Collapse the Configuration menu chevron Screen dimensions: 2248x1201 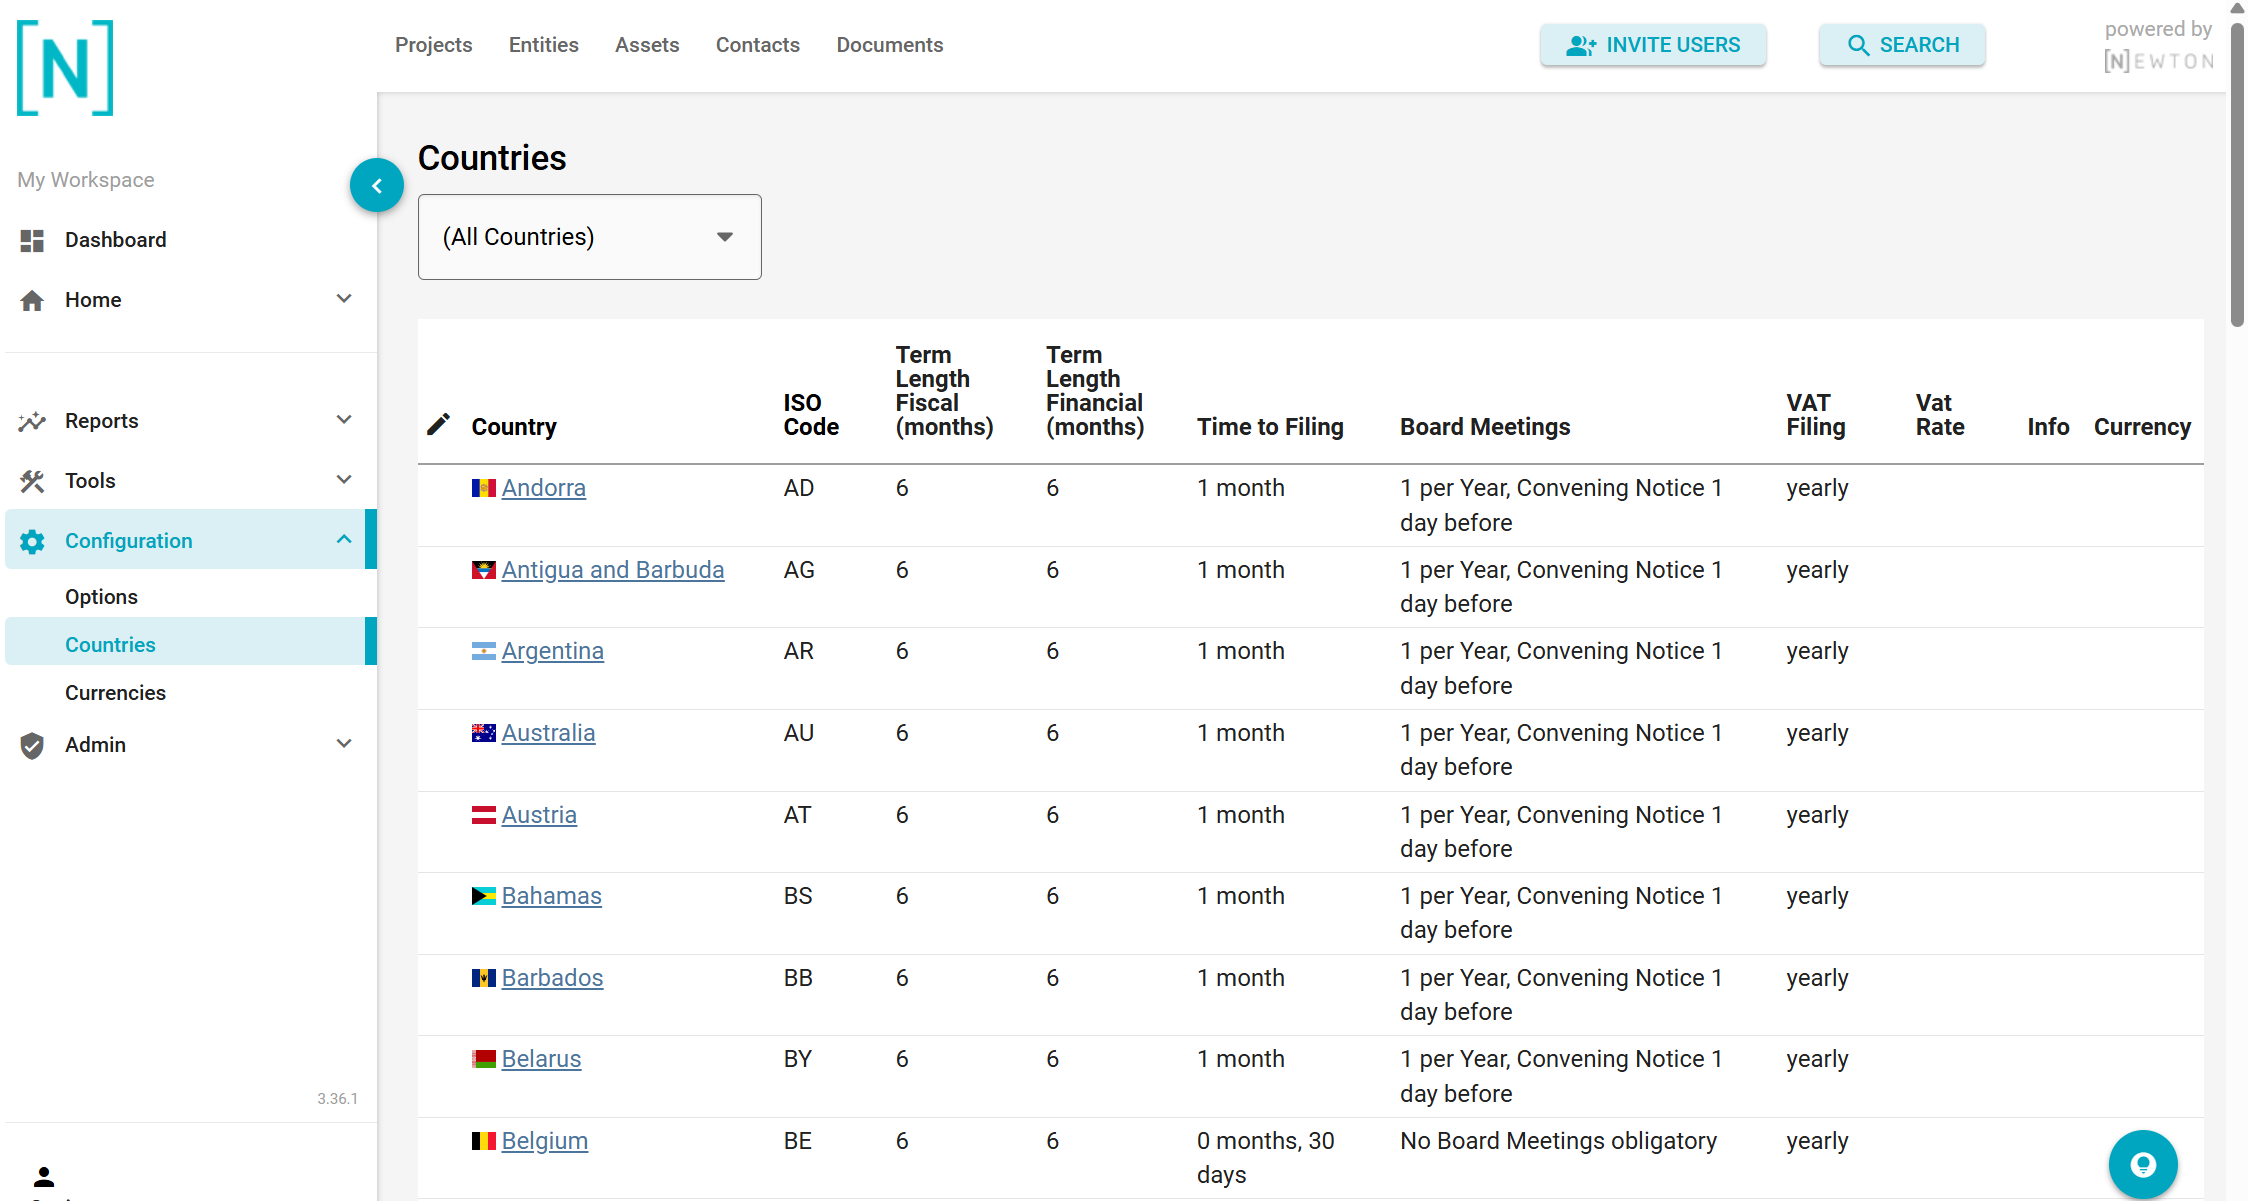344,540
